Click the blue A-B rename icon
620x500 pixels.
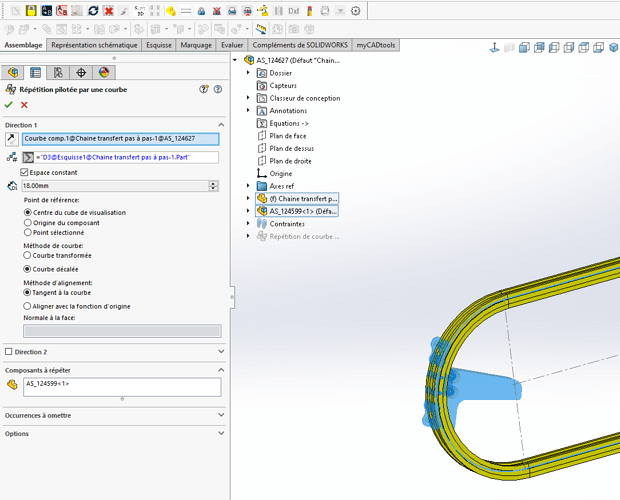pos(47,11)
